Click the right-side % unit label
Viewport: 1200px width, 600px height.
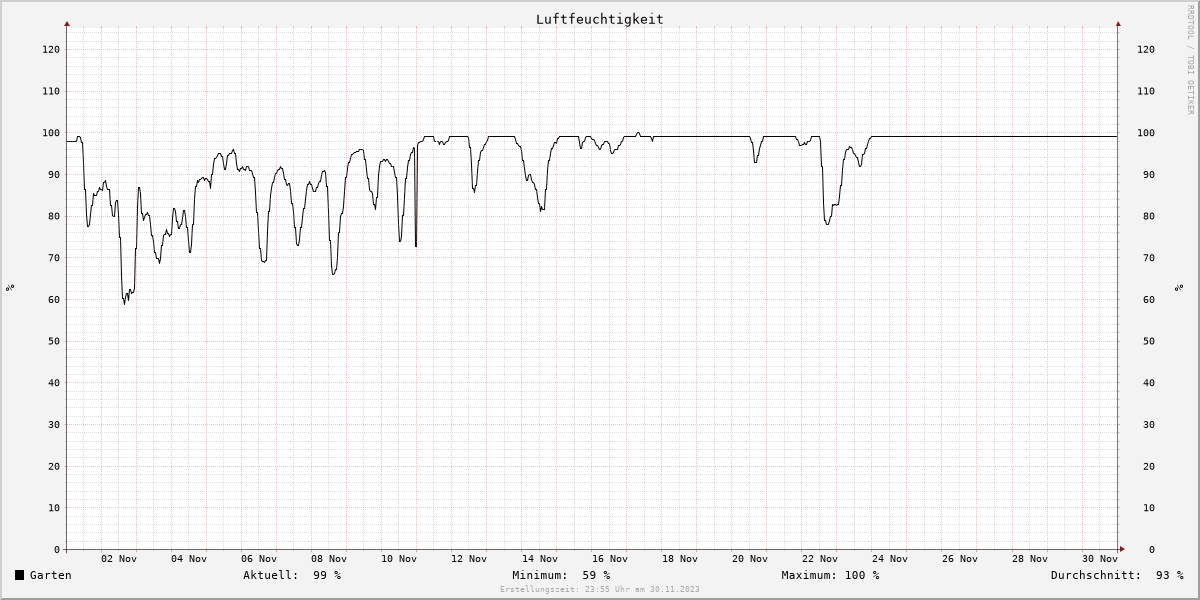[1180, 288]
